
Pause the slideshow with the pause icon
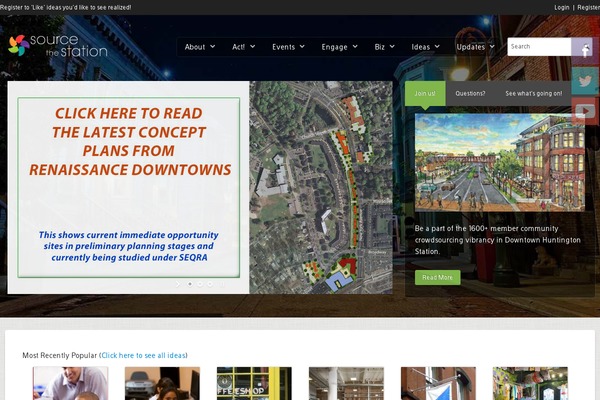(x=222, y=284)
